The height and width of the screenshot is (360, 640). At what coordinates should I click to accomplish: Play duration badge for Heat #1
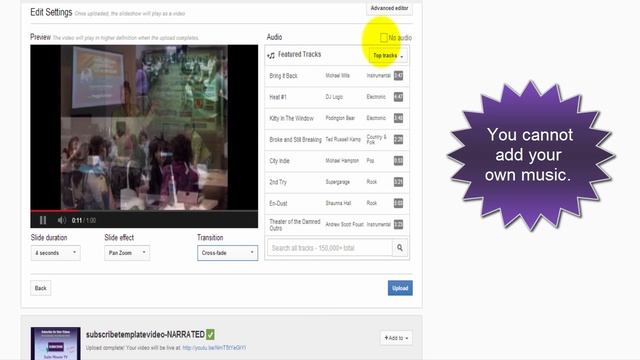click(398, 97)
